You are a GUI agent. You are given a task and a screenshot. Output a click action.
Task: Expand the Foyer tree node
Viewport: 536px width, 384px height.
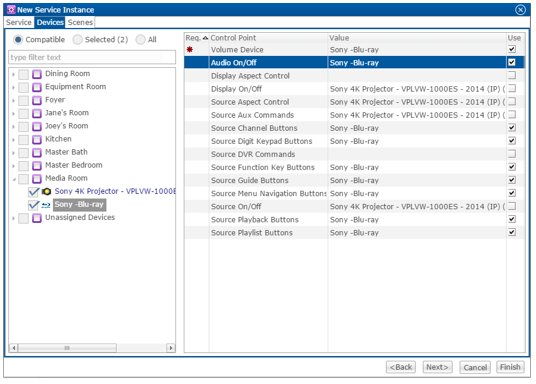13,101
